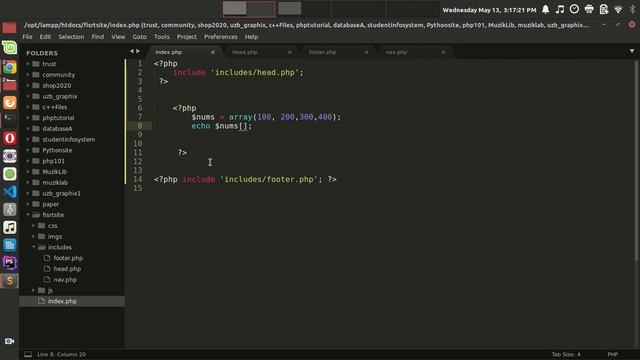Go to previous tab with left arrow
Image resolution: width=640 pixels, height=360 pixels.
(132, 51)
